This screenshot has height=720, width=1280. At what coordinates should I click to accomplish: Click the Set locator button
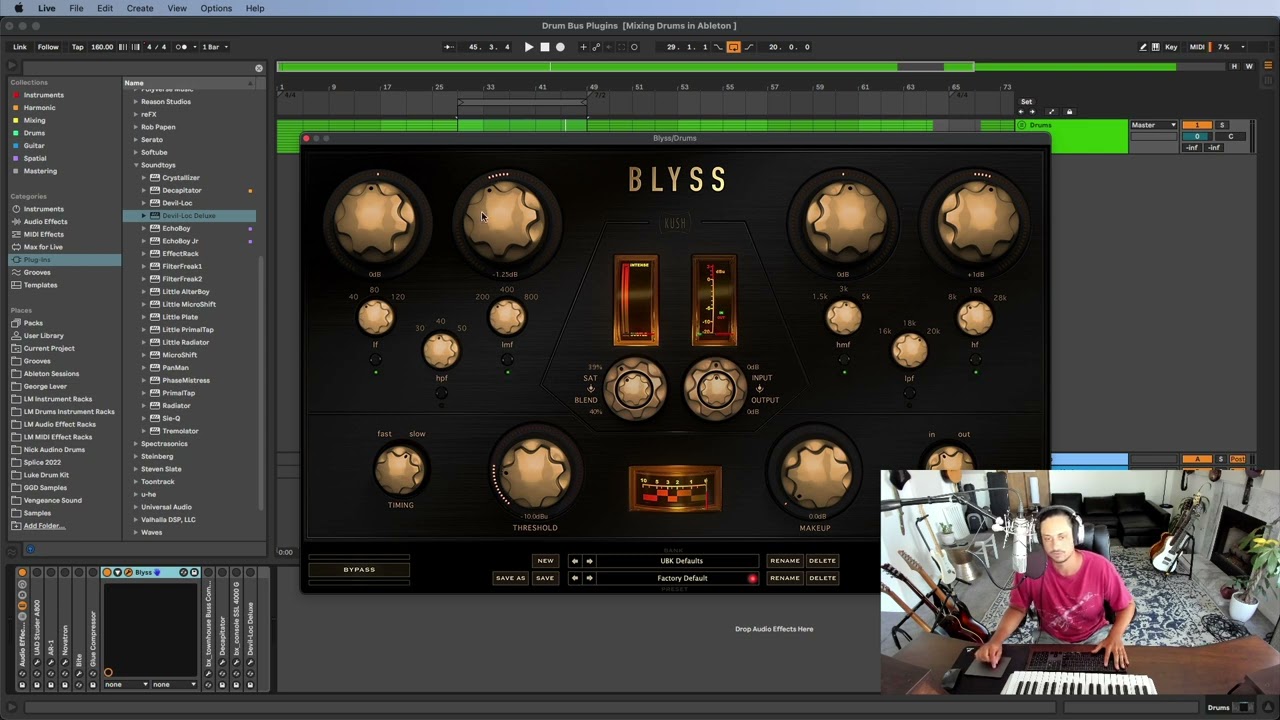pos(1026,102)
